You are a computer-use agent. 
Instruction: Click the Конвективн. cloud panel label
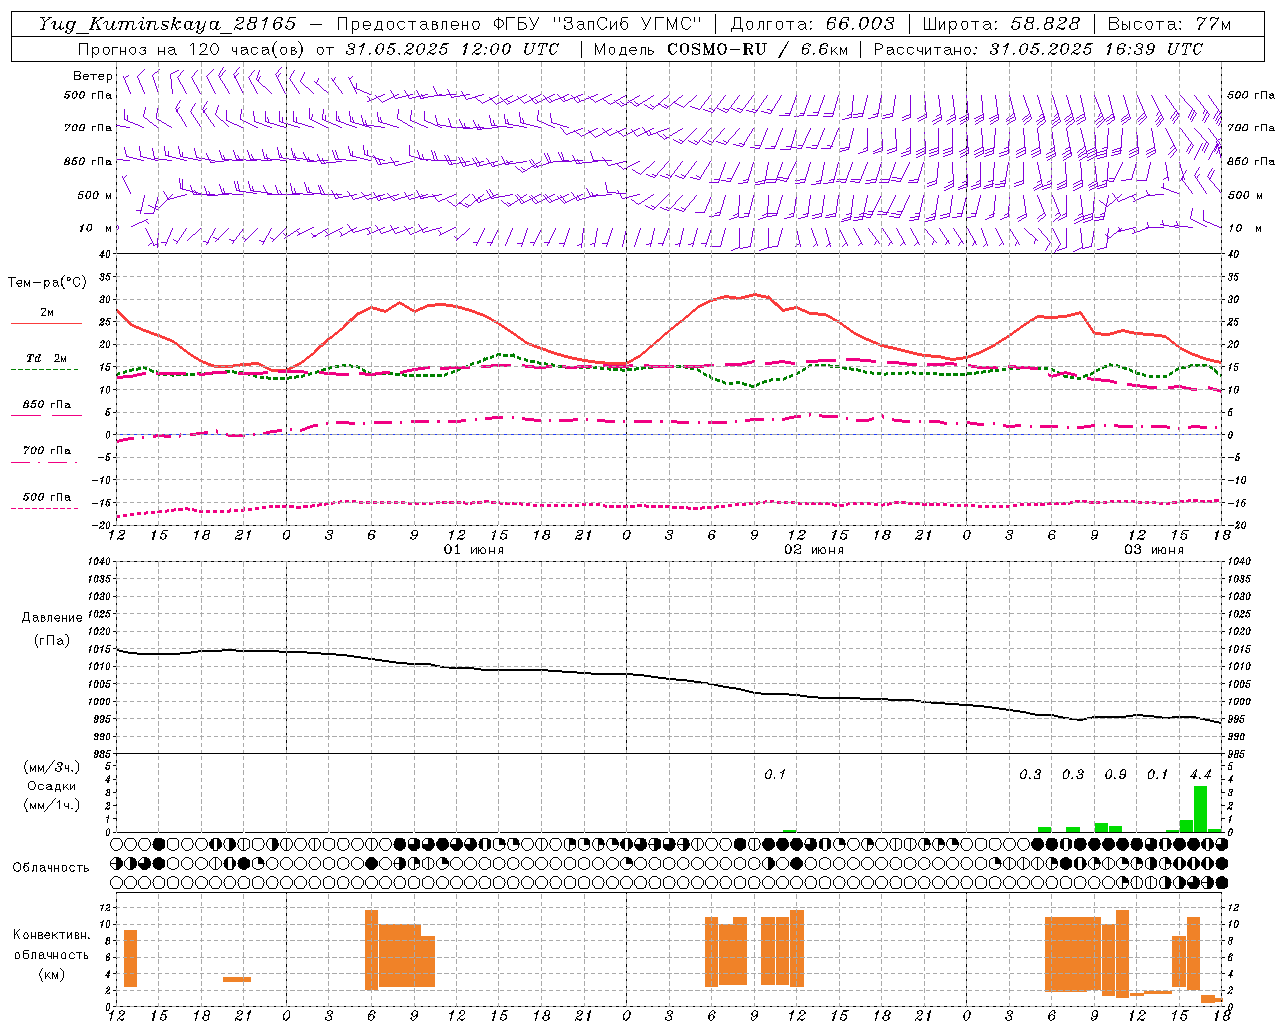[x=52, y=935]
